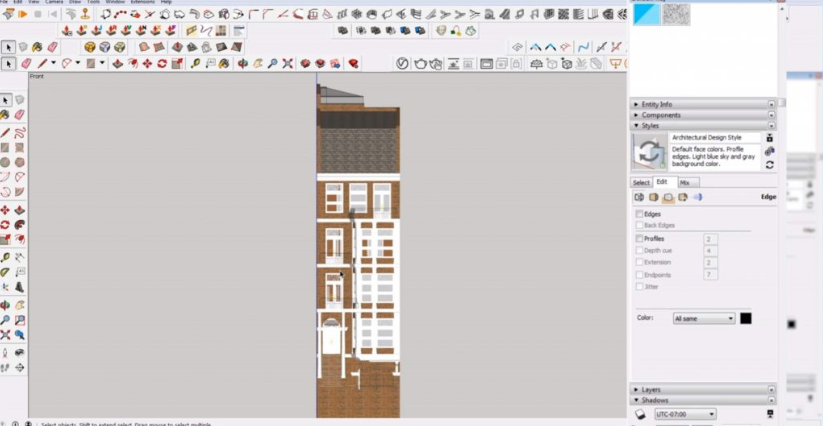Open the Window menu

(x=115, y=2)
